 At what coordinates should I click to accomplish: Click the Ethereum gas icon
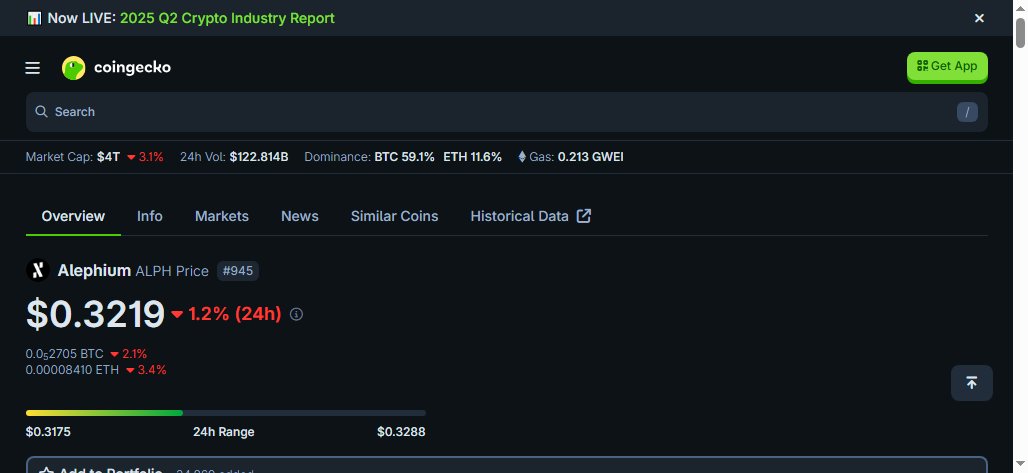tap(522, 157)
